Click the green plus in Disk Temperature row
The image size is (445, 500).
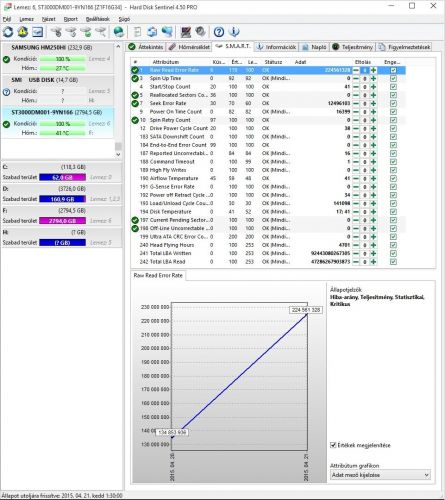tap(373, 212)
